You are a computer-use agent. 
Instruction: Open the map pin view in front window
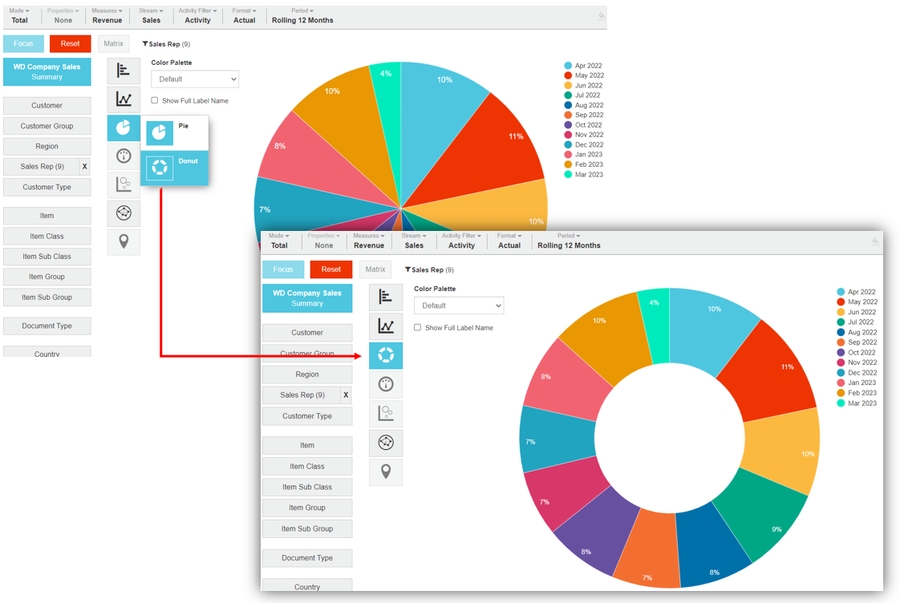385,471
